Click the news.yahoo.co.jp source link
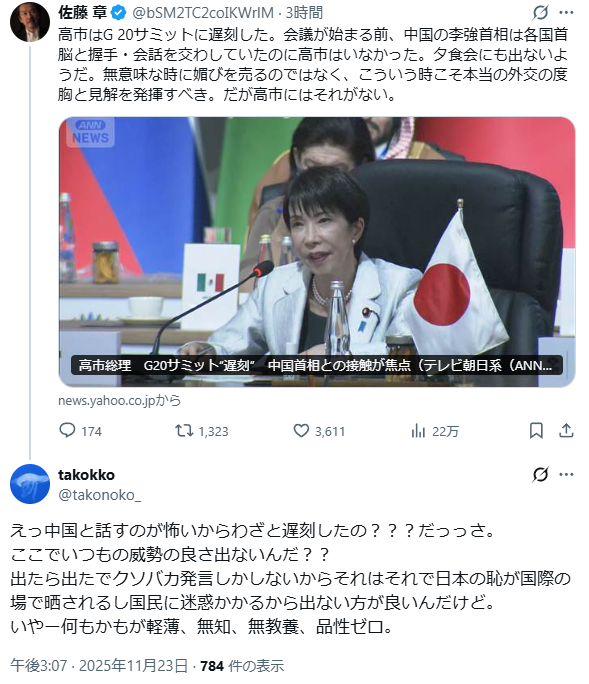 (120, 400)
